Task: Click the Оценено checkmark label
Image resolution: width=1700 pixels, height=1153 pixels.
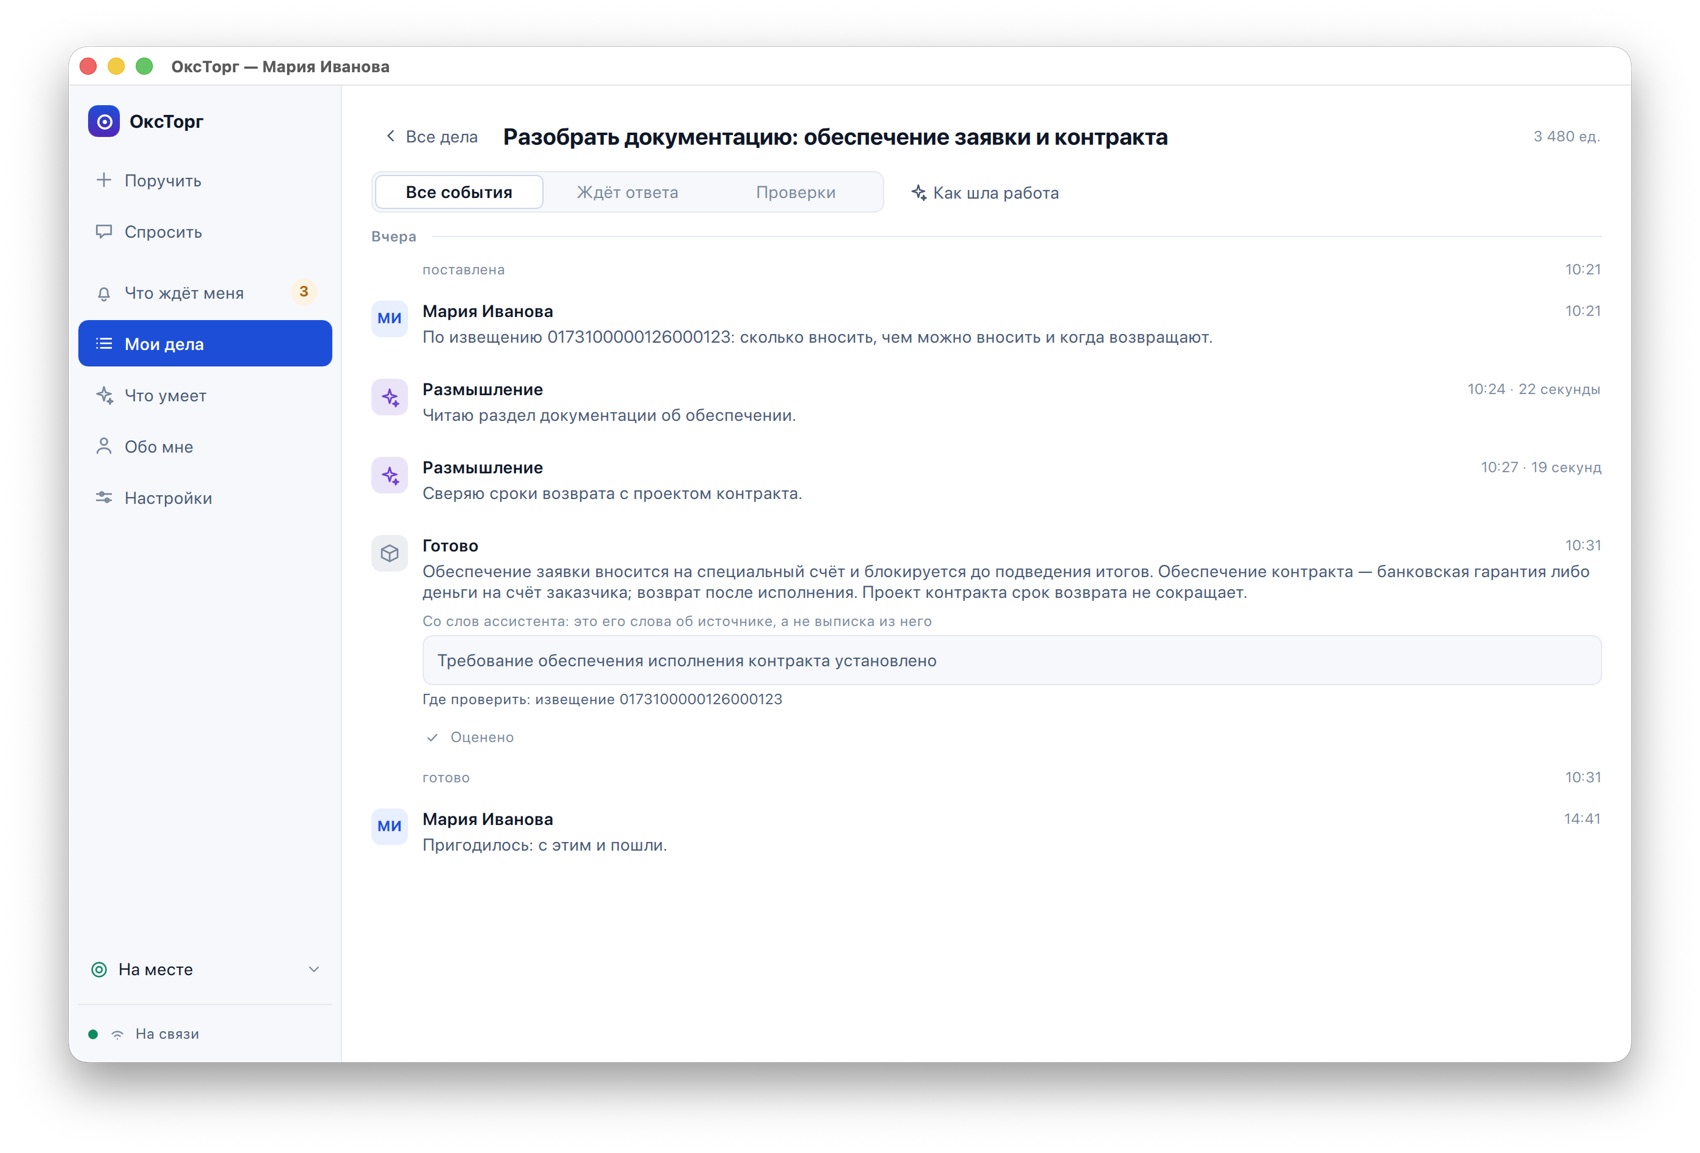Action: [x=470, y=737]
